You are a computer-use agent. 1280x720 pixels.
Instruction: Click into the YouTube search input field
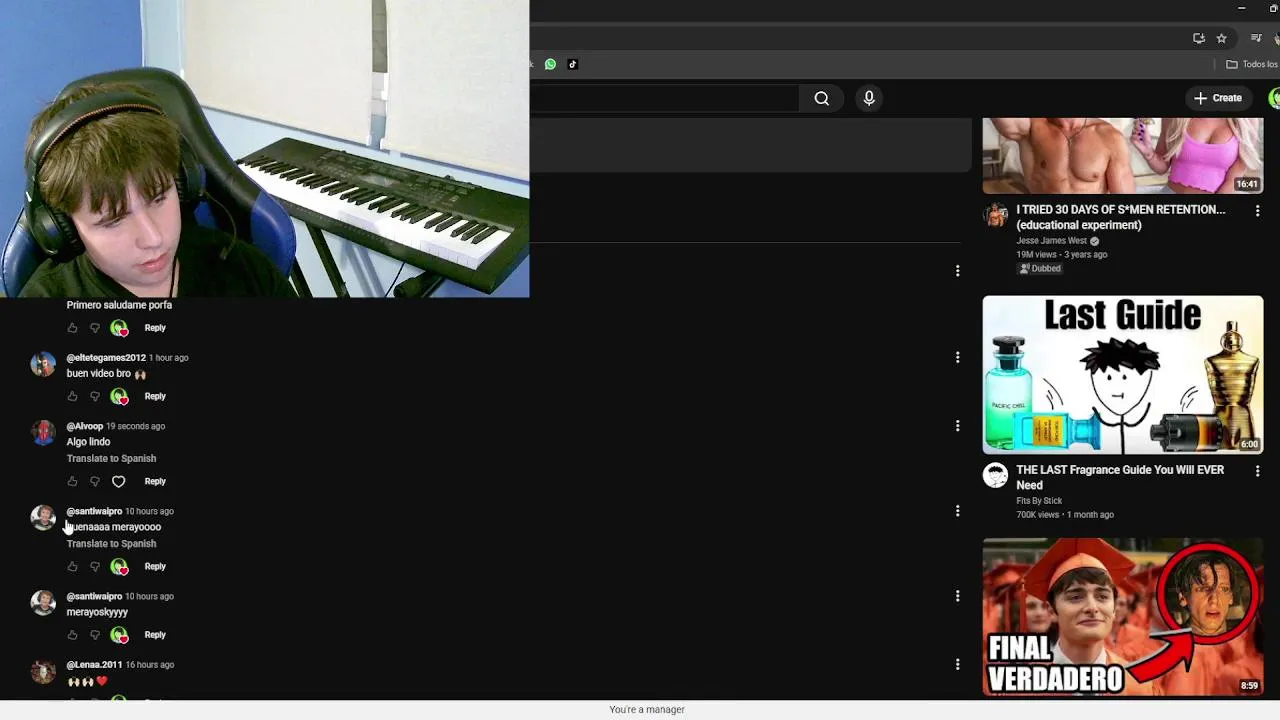664,98
